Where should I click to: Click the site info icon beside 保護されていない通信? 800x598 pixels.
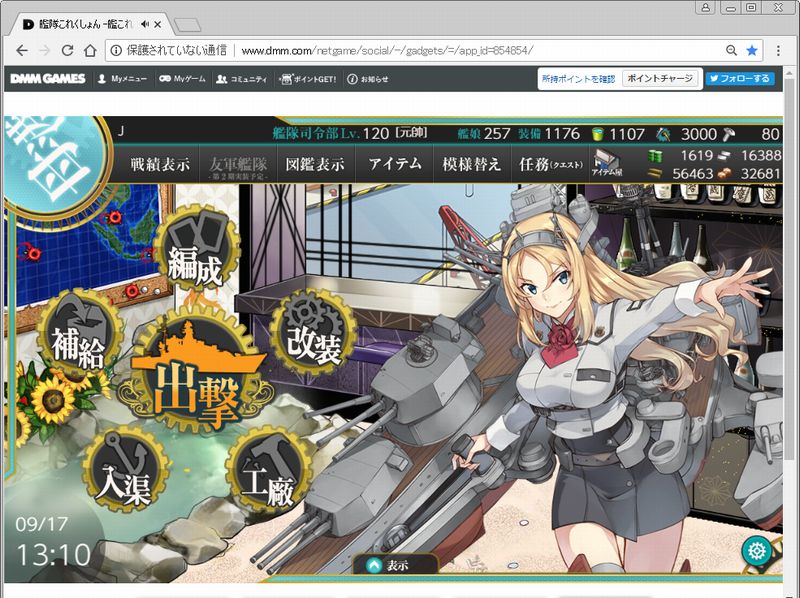116,50
